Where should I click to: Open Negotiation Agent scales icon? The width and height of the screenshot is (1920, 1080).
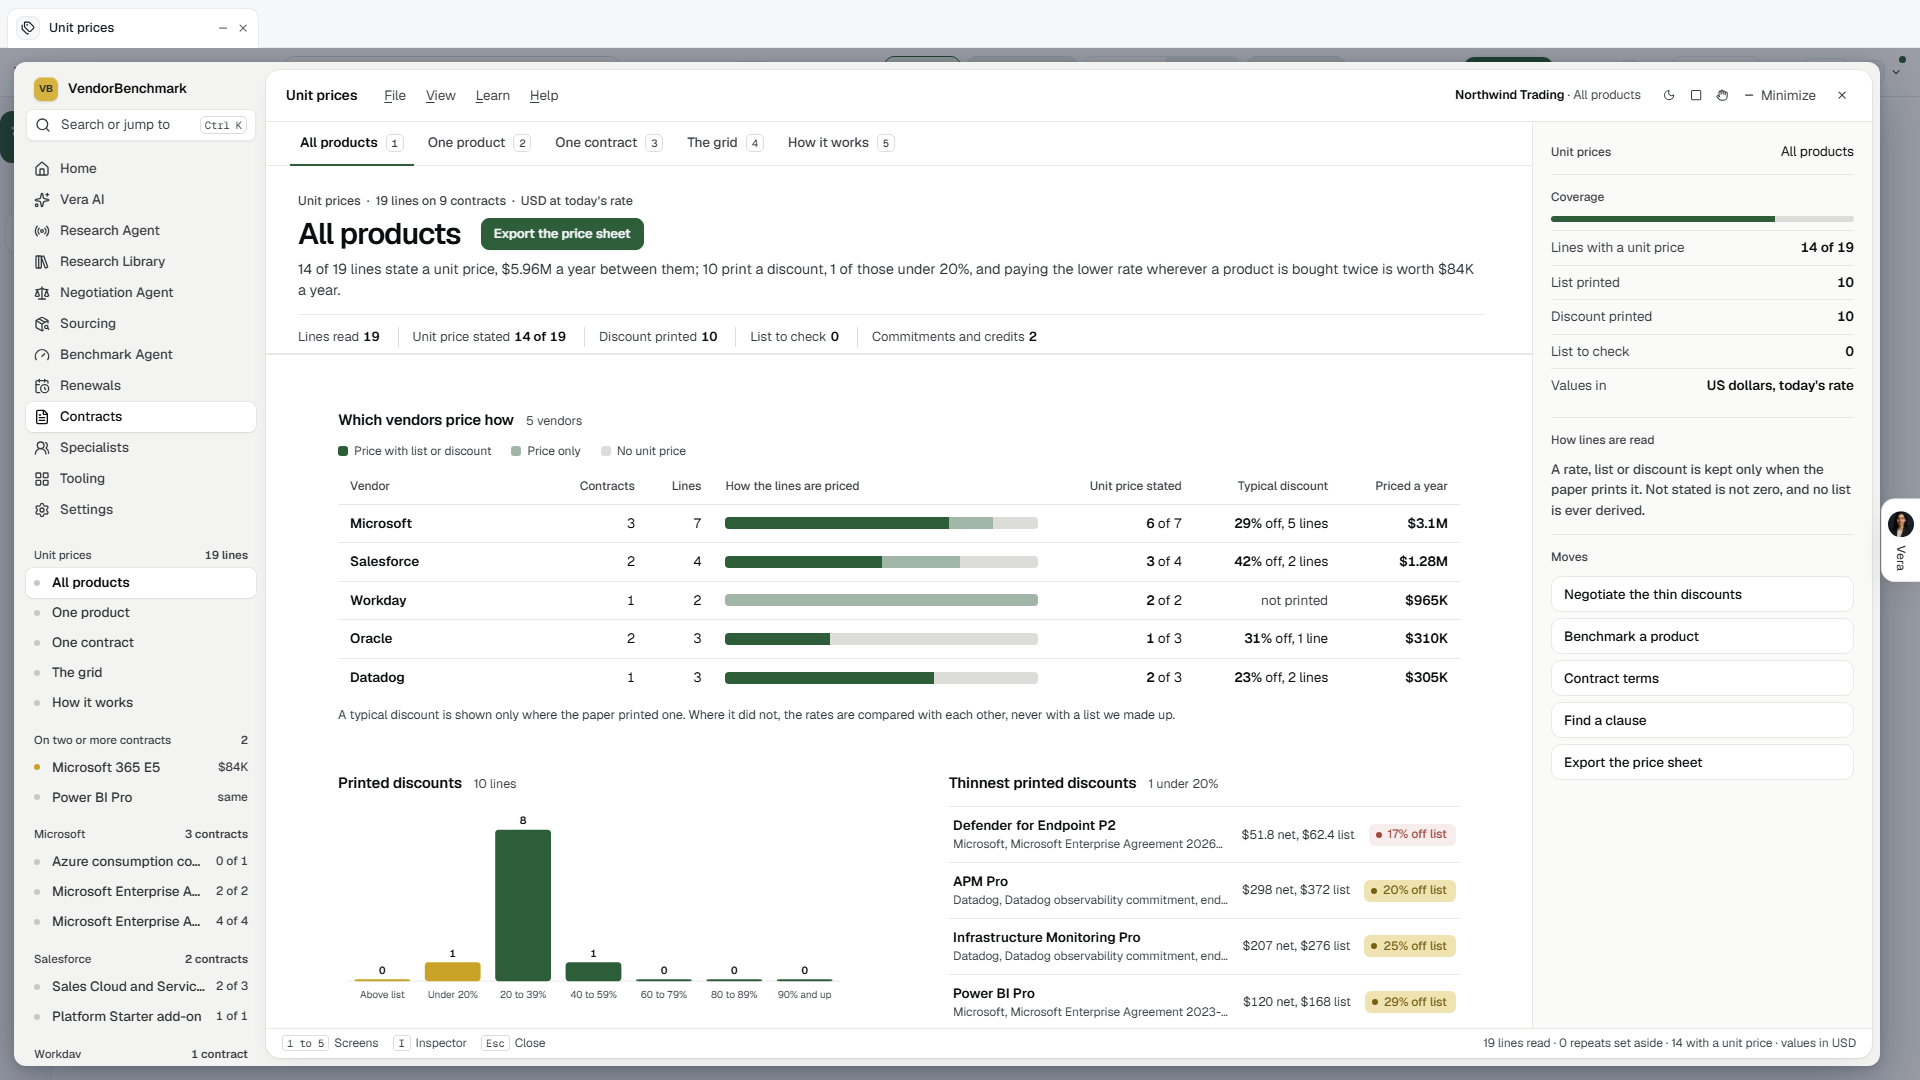coord(42,293)
